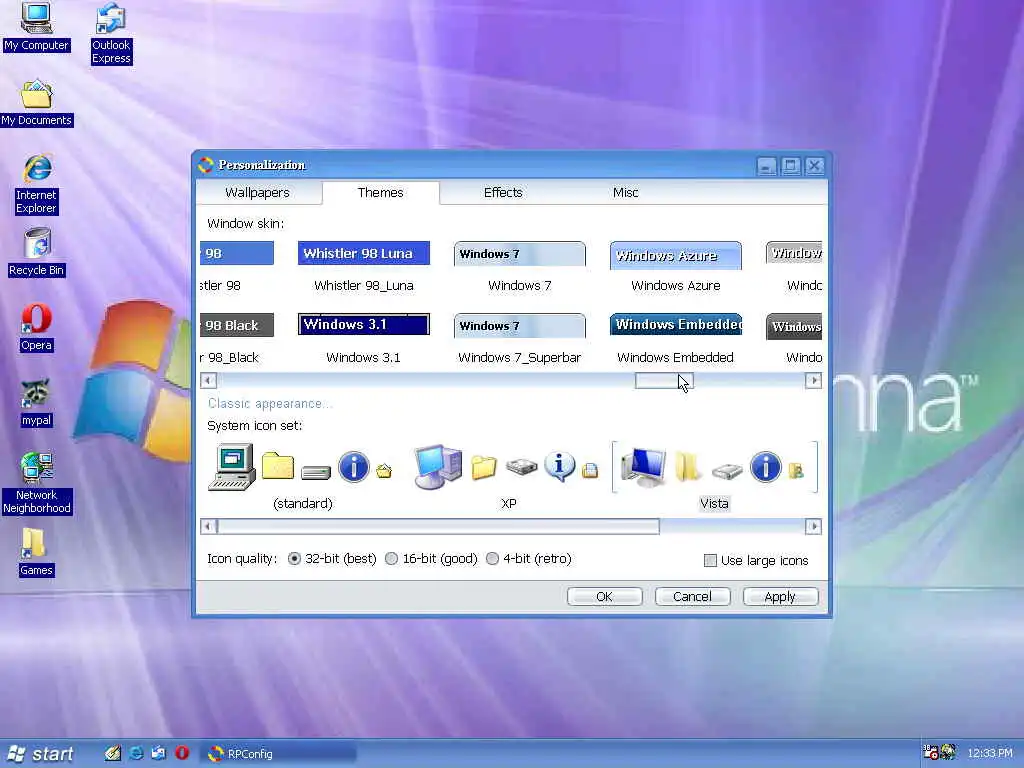Open Classic appearance link
Screen dimensions: 1024x768
pyautogui.click(x=270, y=404)
